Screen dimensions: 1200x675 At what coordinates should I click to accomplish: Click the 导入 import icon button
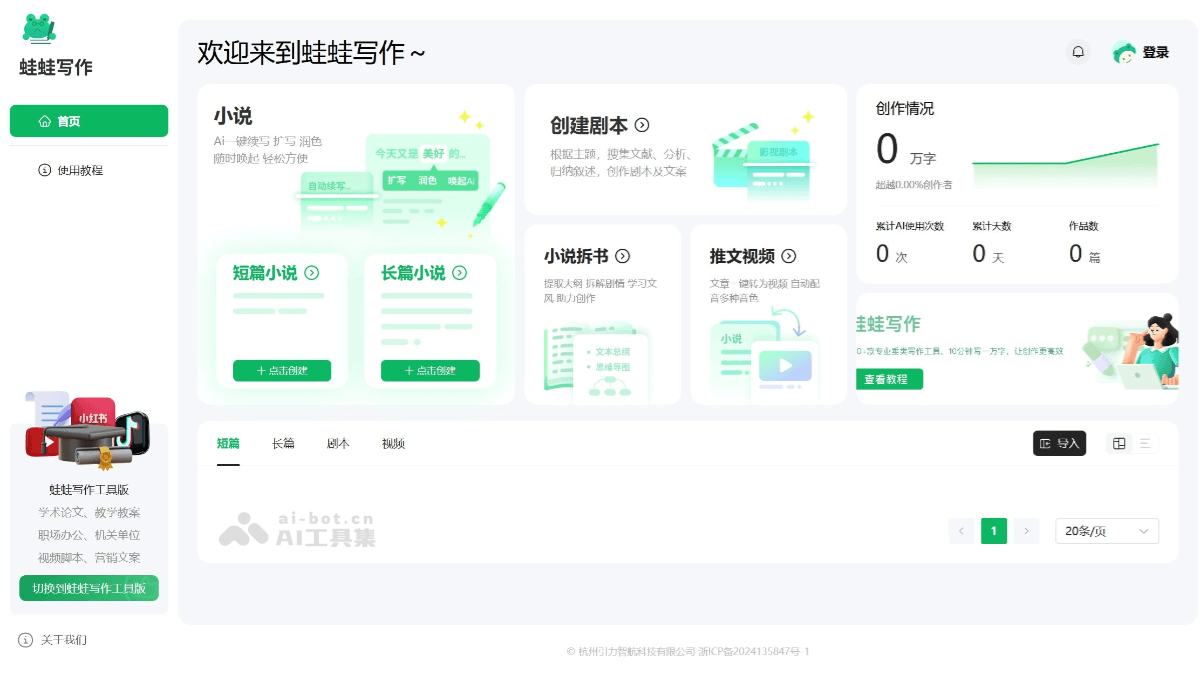pyautogui.click(x=1059, y=442)
